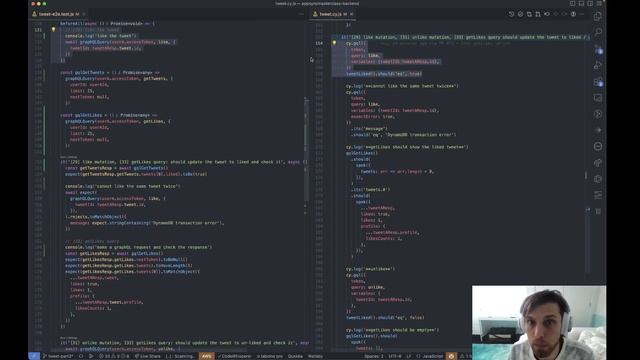
Task: Open the Run and Debug view
Action: pyautogui.click(x=598, y=65)
